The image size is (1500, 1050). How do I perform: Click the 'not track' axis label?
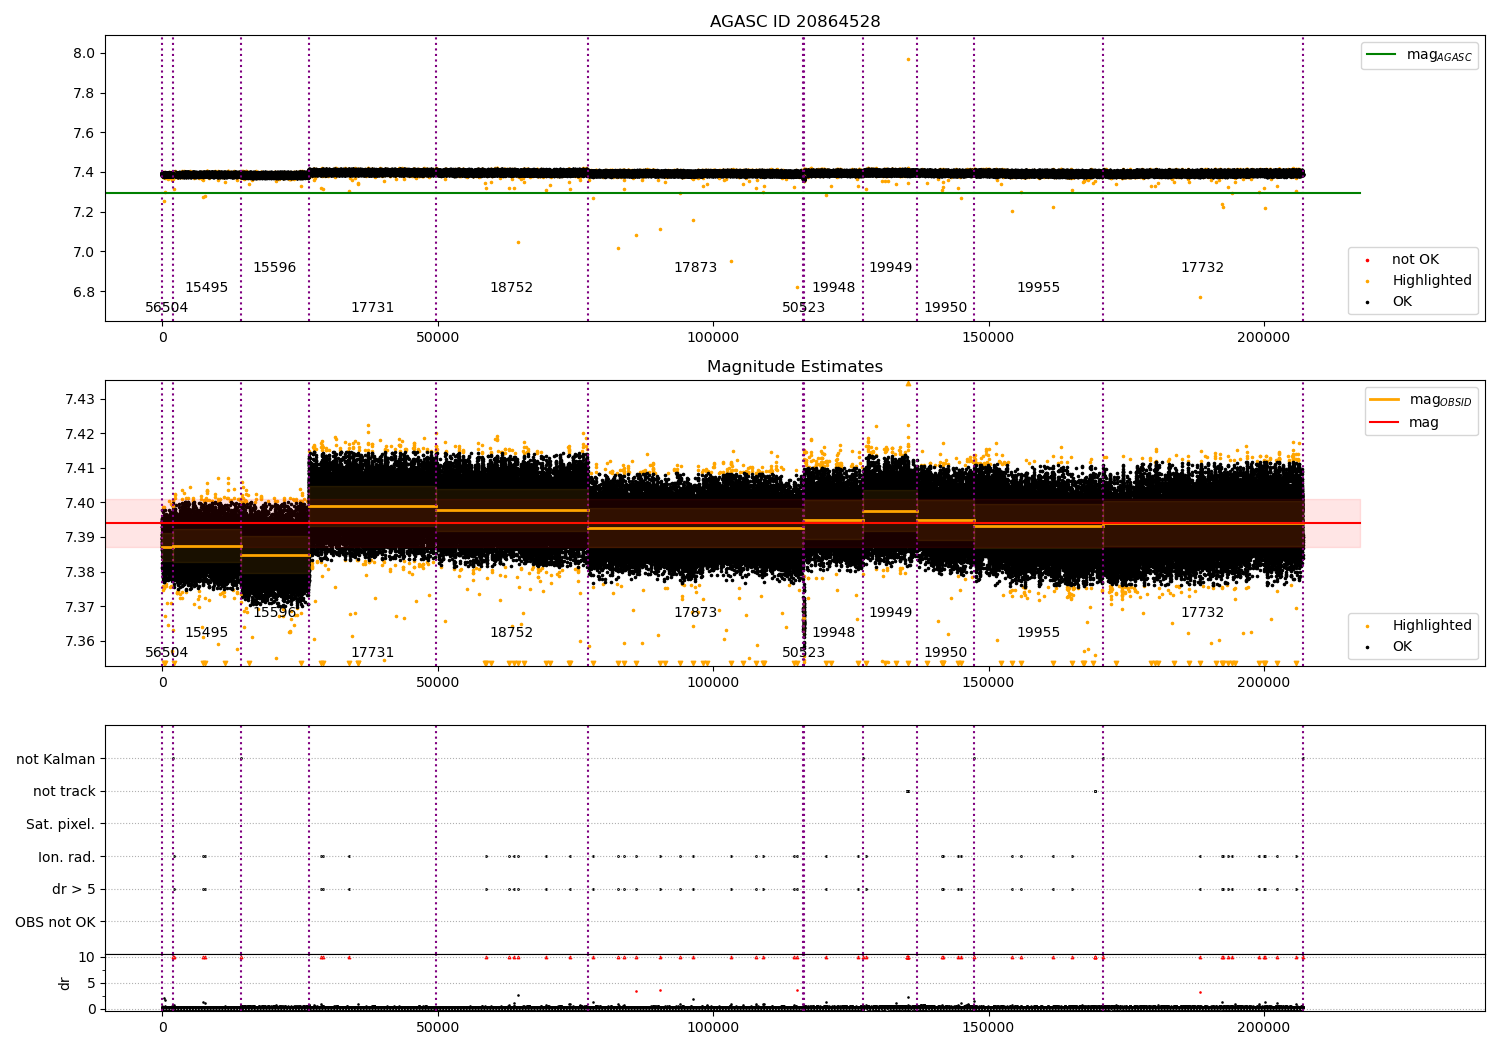[64, 792]
